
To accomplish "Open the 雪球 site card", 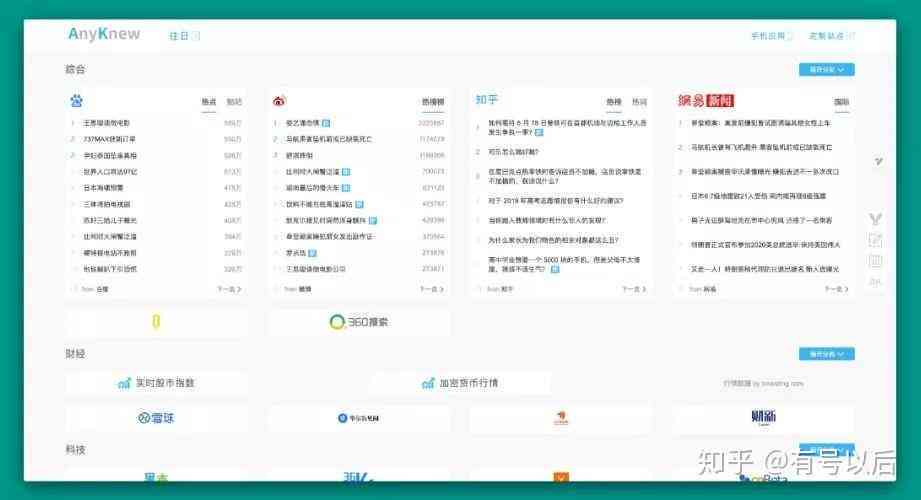I will [x=156, y=418].
